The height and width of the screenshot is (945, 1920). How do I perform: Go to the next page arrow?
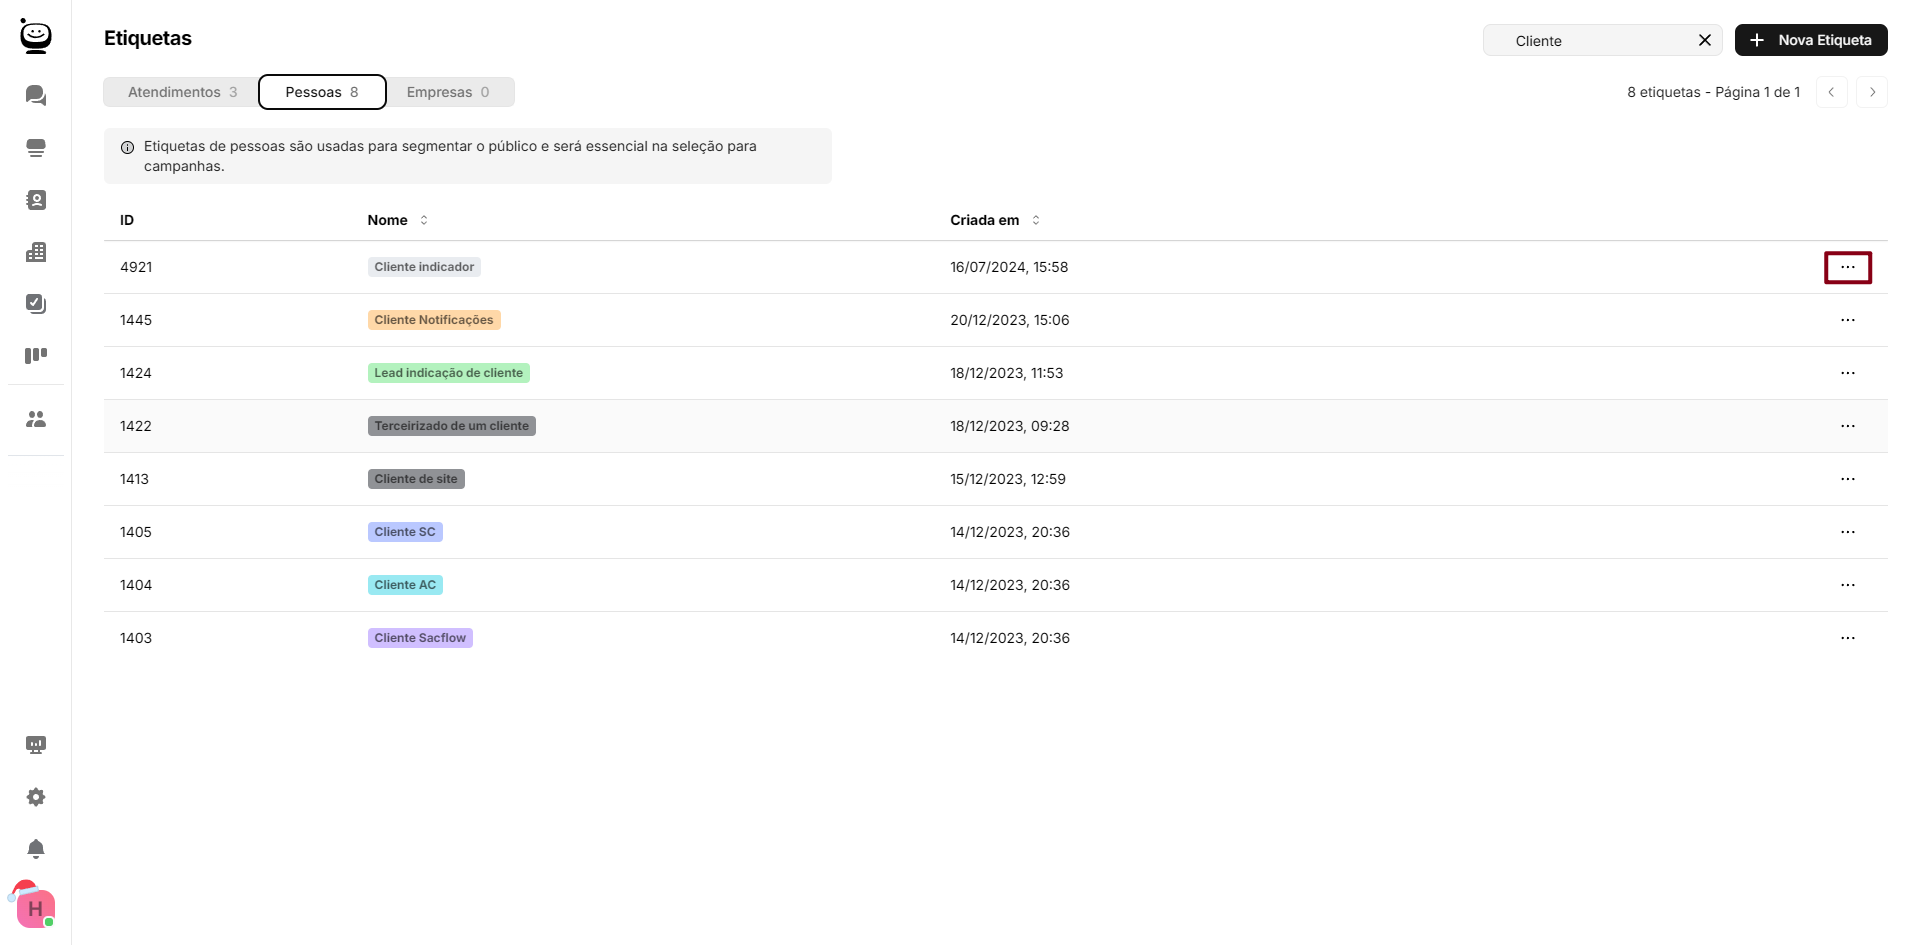point(1872,92)
